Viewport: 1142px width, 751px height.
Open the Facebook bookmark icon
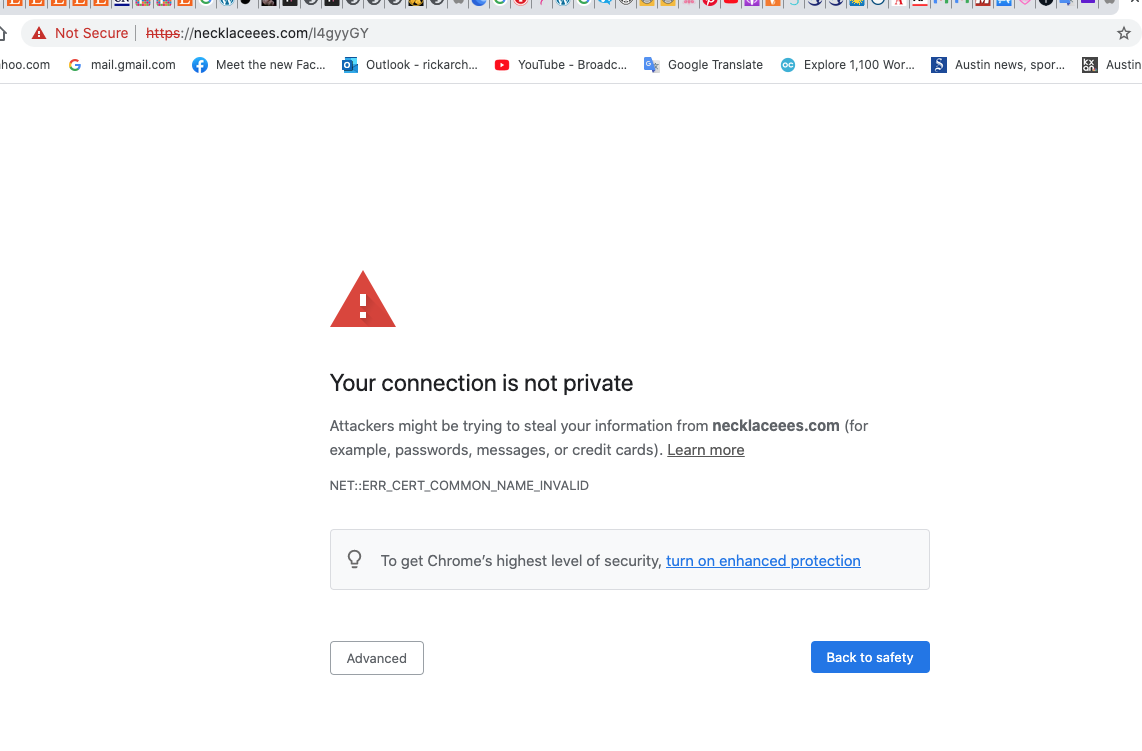pos(200,65)
